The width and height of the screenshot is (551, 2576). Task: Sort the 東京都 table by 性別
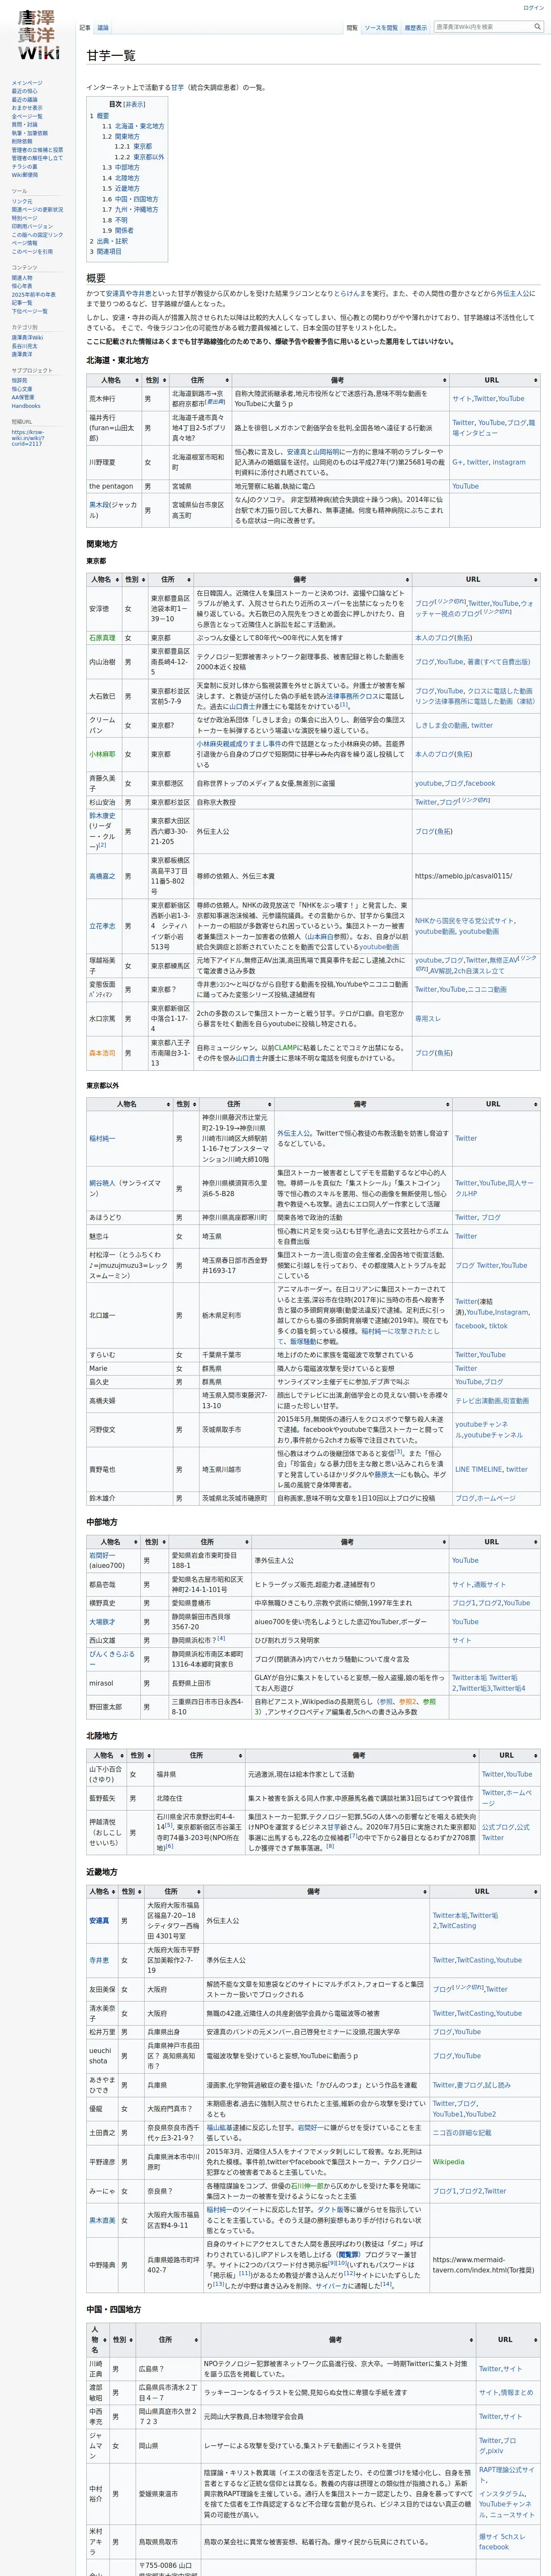click(135, 579)
